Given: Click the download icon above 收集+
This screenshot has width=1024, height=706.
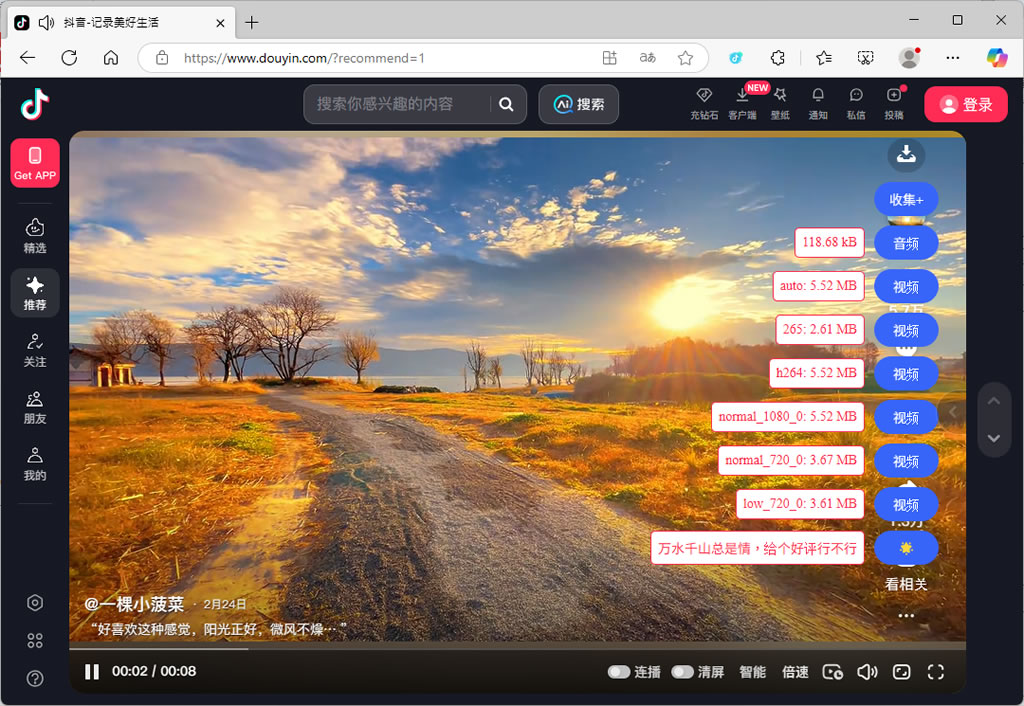Looking at the screenshot, I should click(906, 154).
